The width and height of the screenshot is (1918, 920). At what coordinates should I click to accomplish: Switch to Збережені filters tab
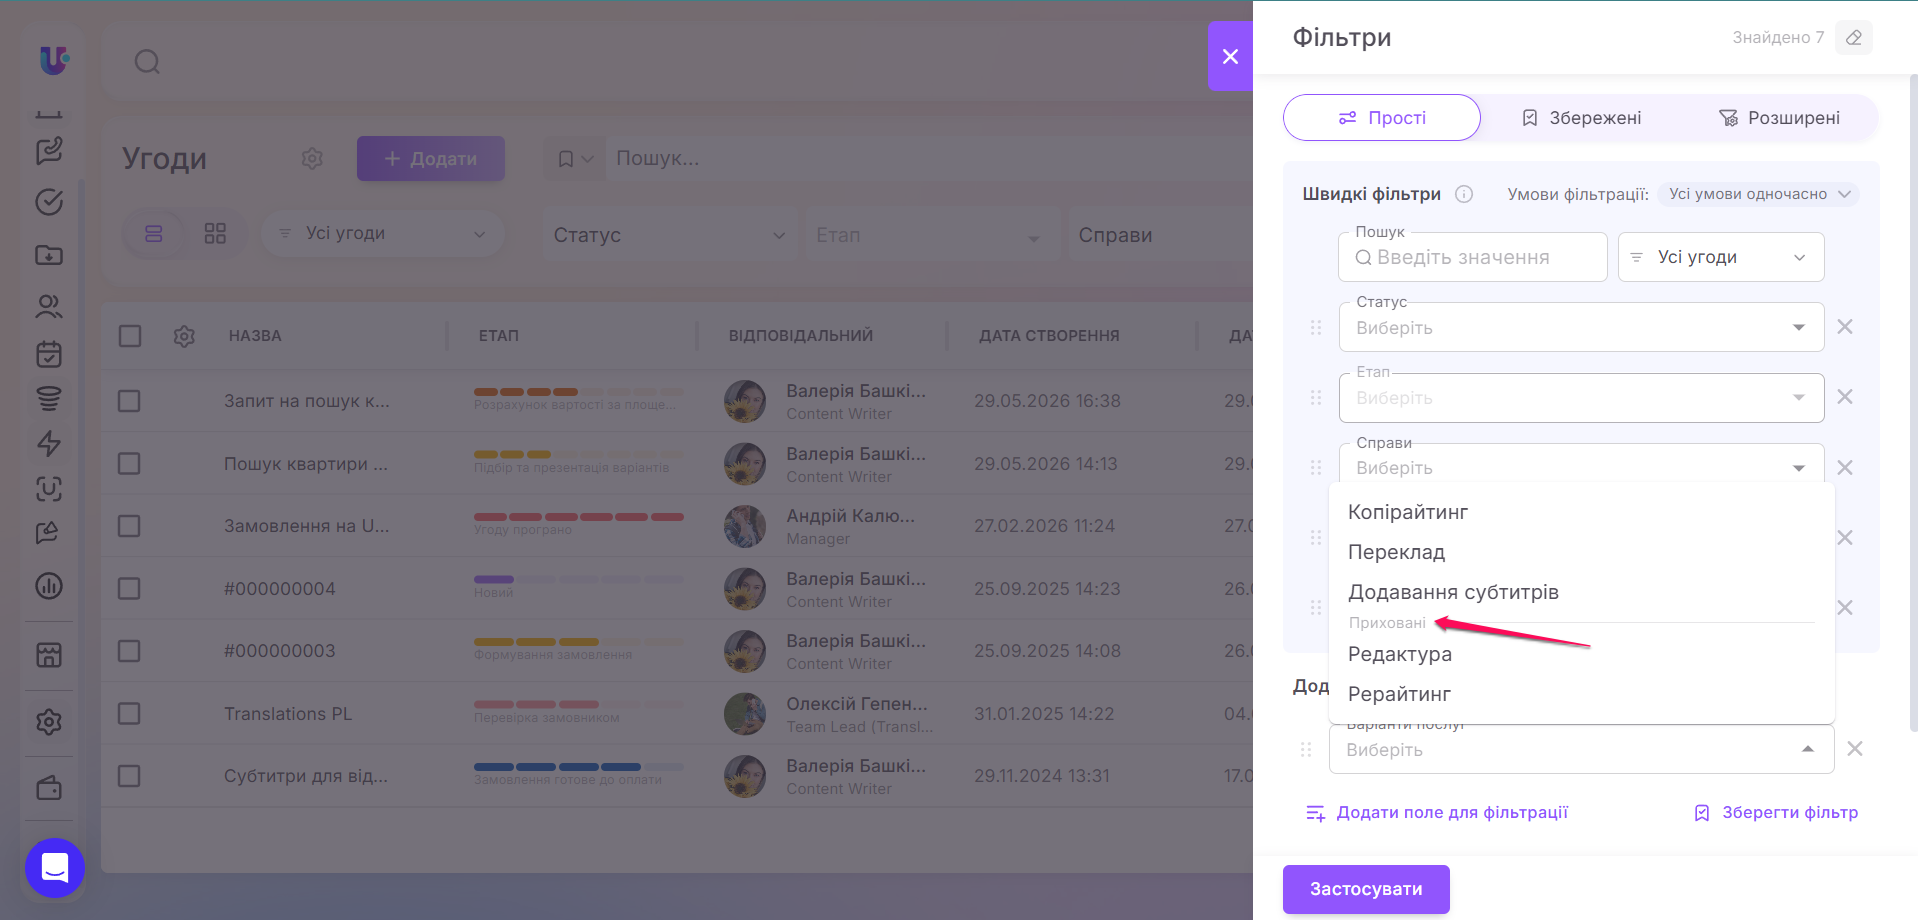(x=1581, y=118)
